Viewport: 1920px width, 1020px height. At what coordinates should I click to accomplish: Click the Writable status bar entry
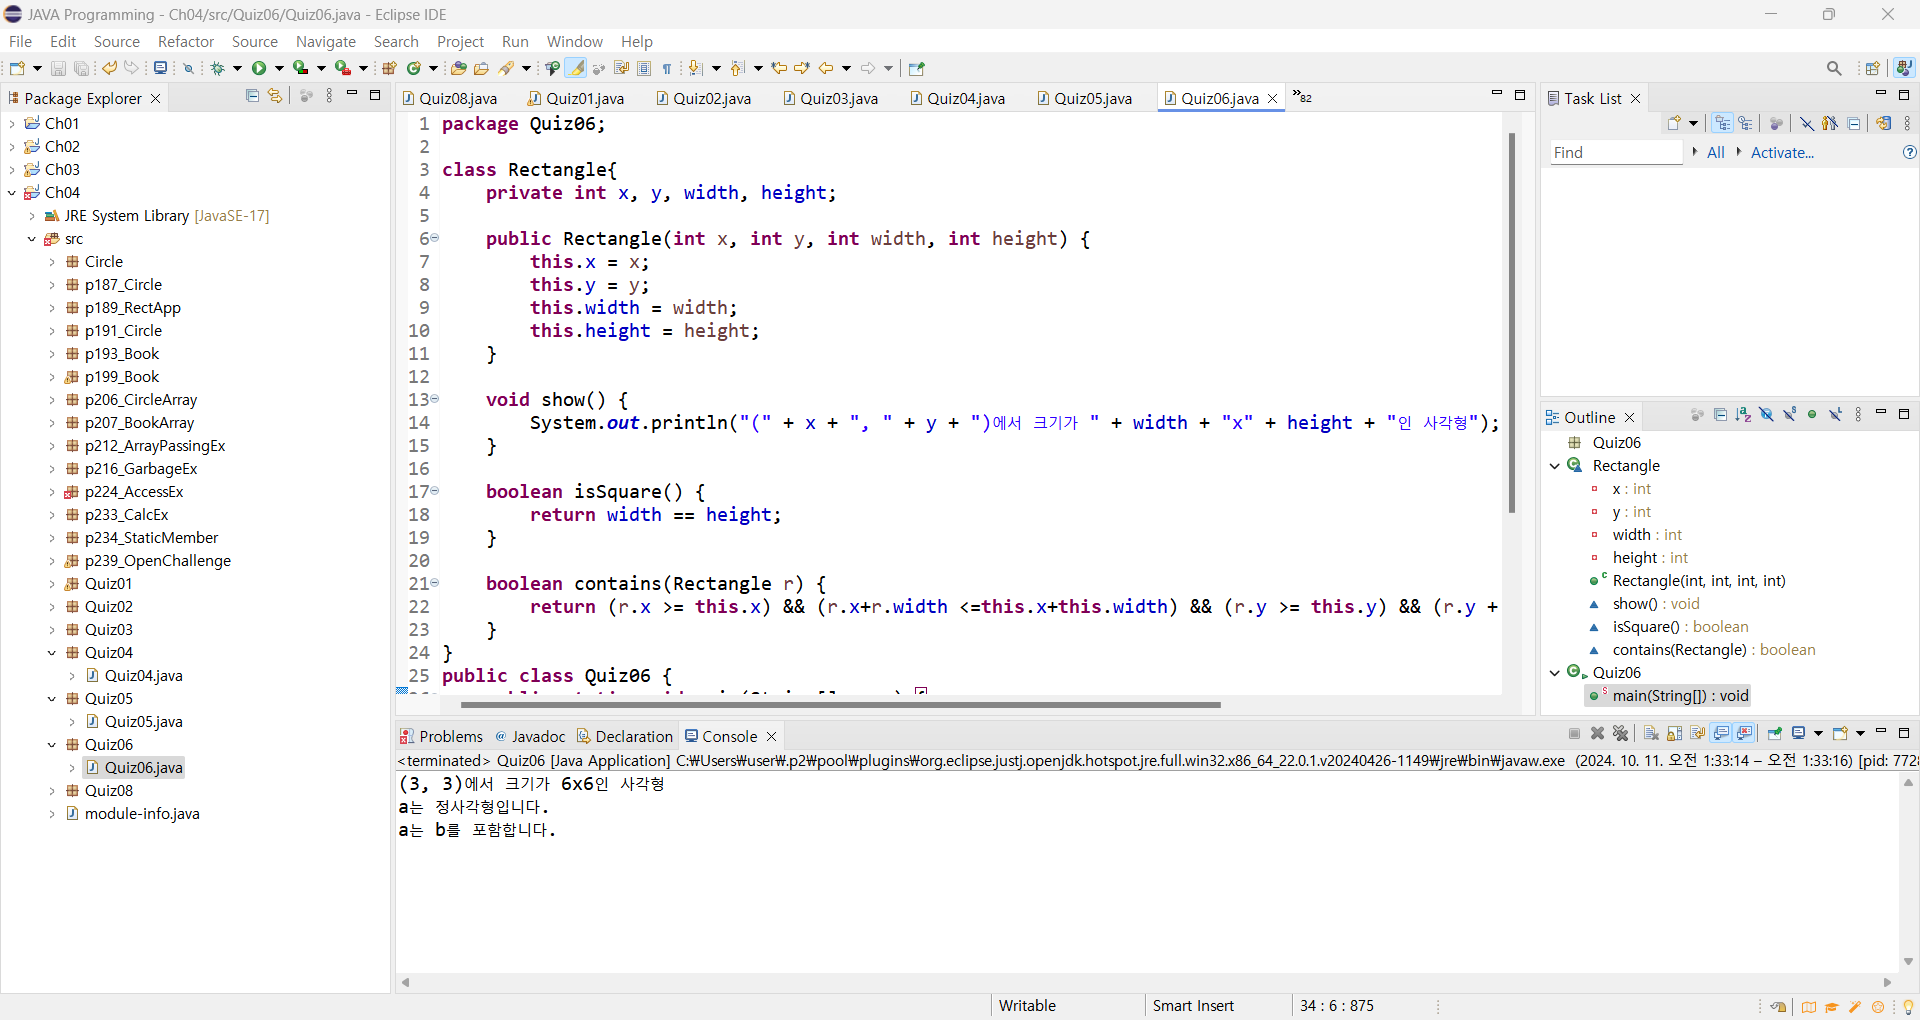tap(1027, 1005)
